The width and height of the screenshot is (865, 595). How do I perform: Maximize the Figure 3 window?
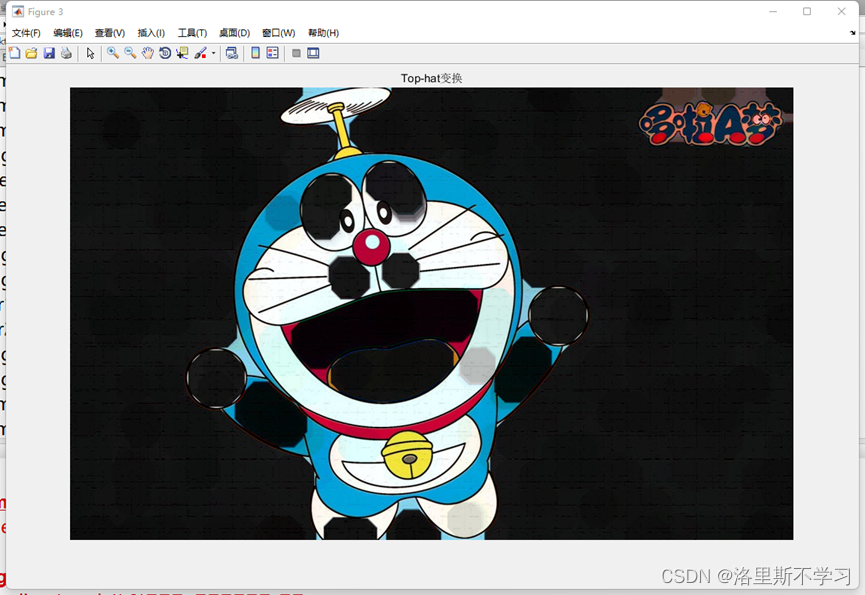tap(807, 12)
